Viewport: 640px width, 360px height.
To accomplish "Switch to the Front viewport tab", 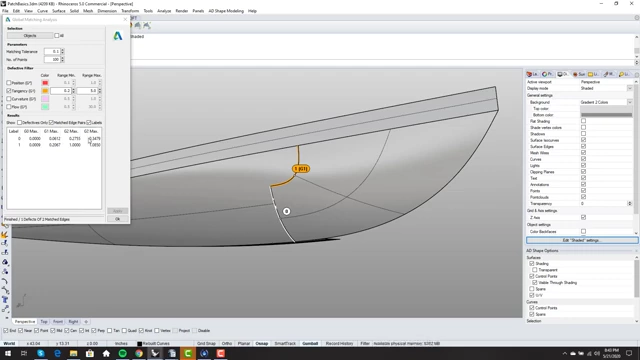I will [58, 322].
